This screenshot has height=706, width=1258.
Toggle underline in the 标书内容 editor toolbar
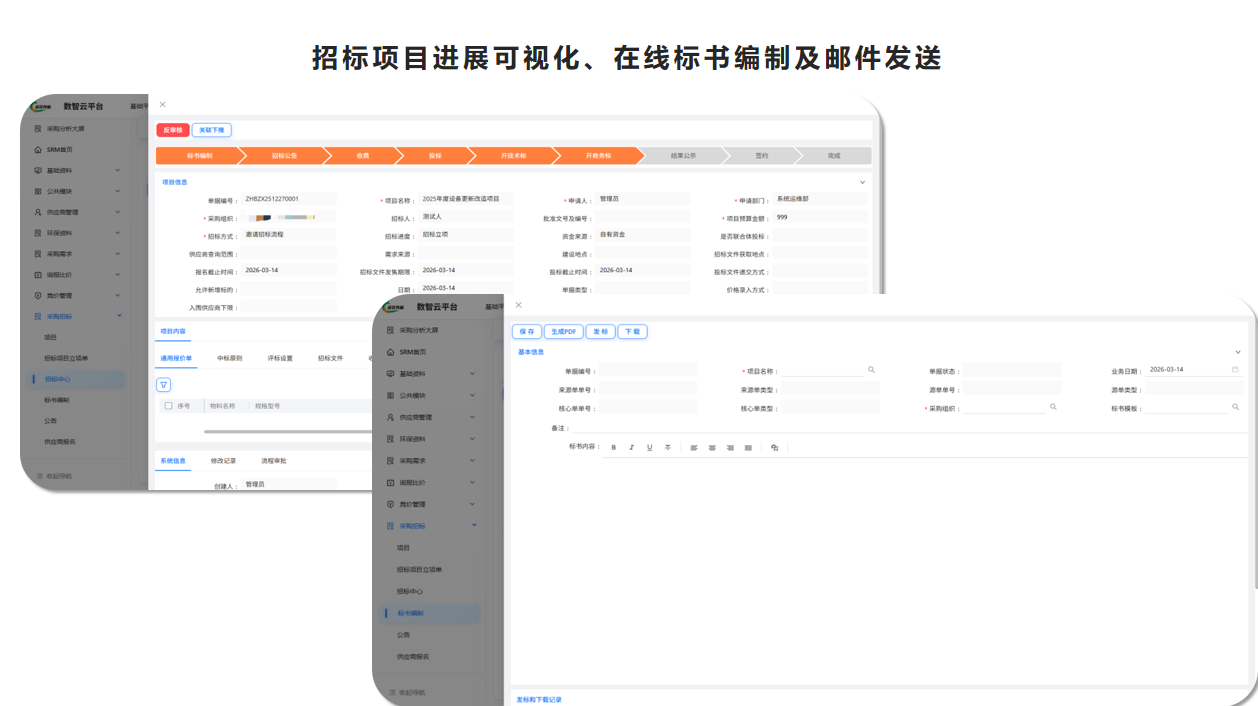(x=649, y=448)
